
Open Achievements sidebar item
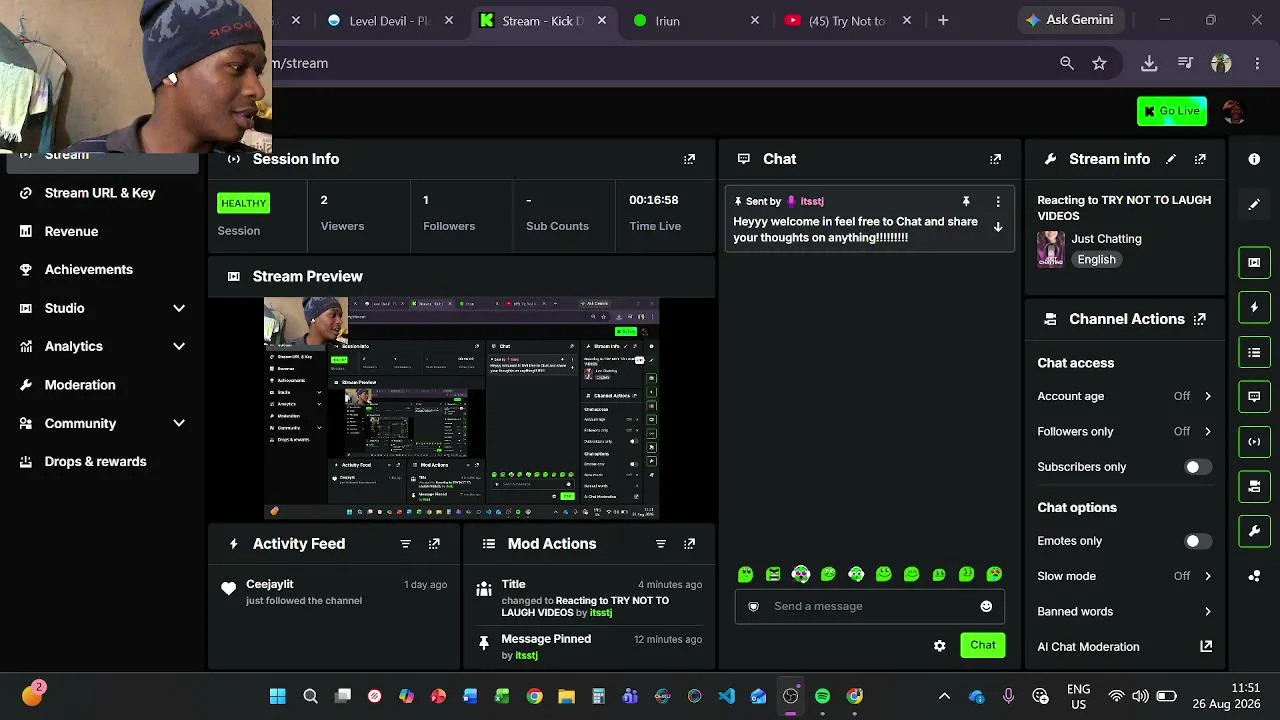click(89, 269)
